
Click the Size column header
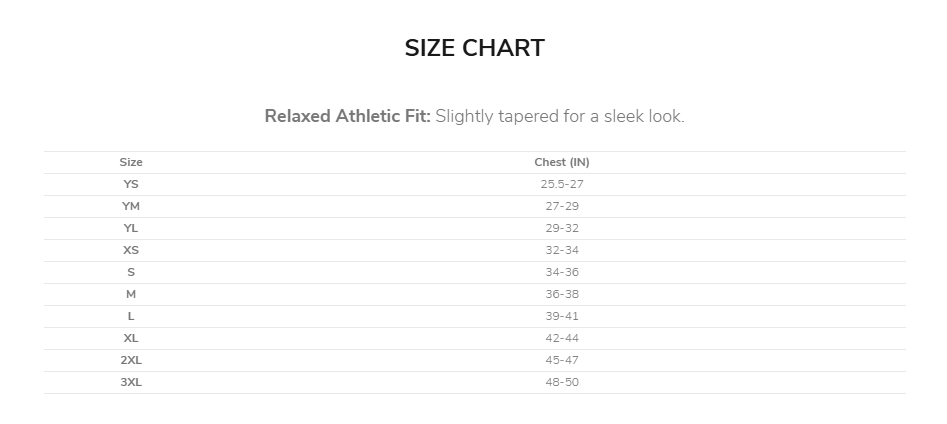click(x=131, y=162)
